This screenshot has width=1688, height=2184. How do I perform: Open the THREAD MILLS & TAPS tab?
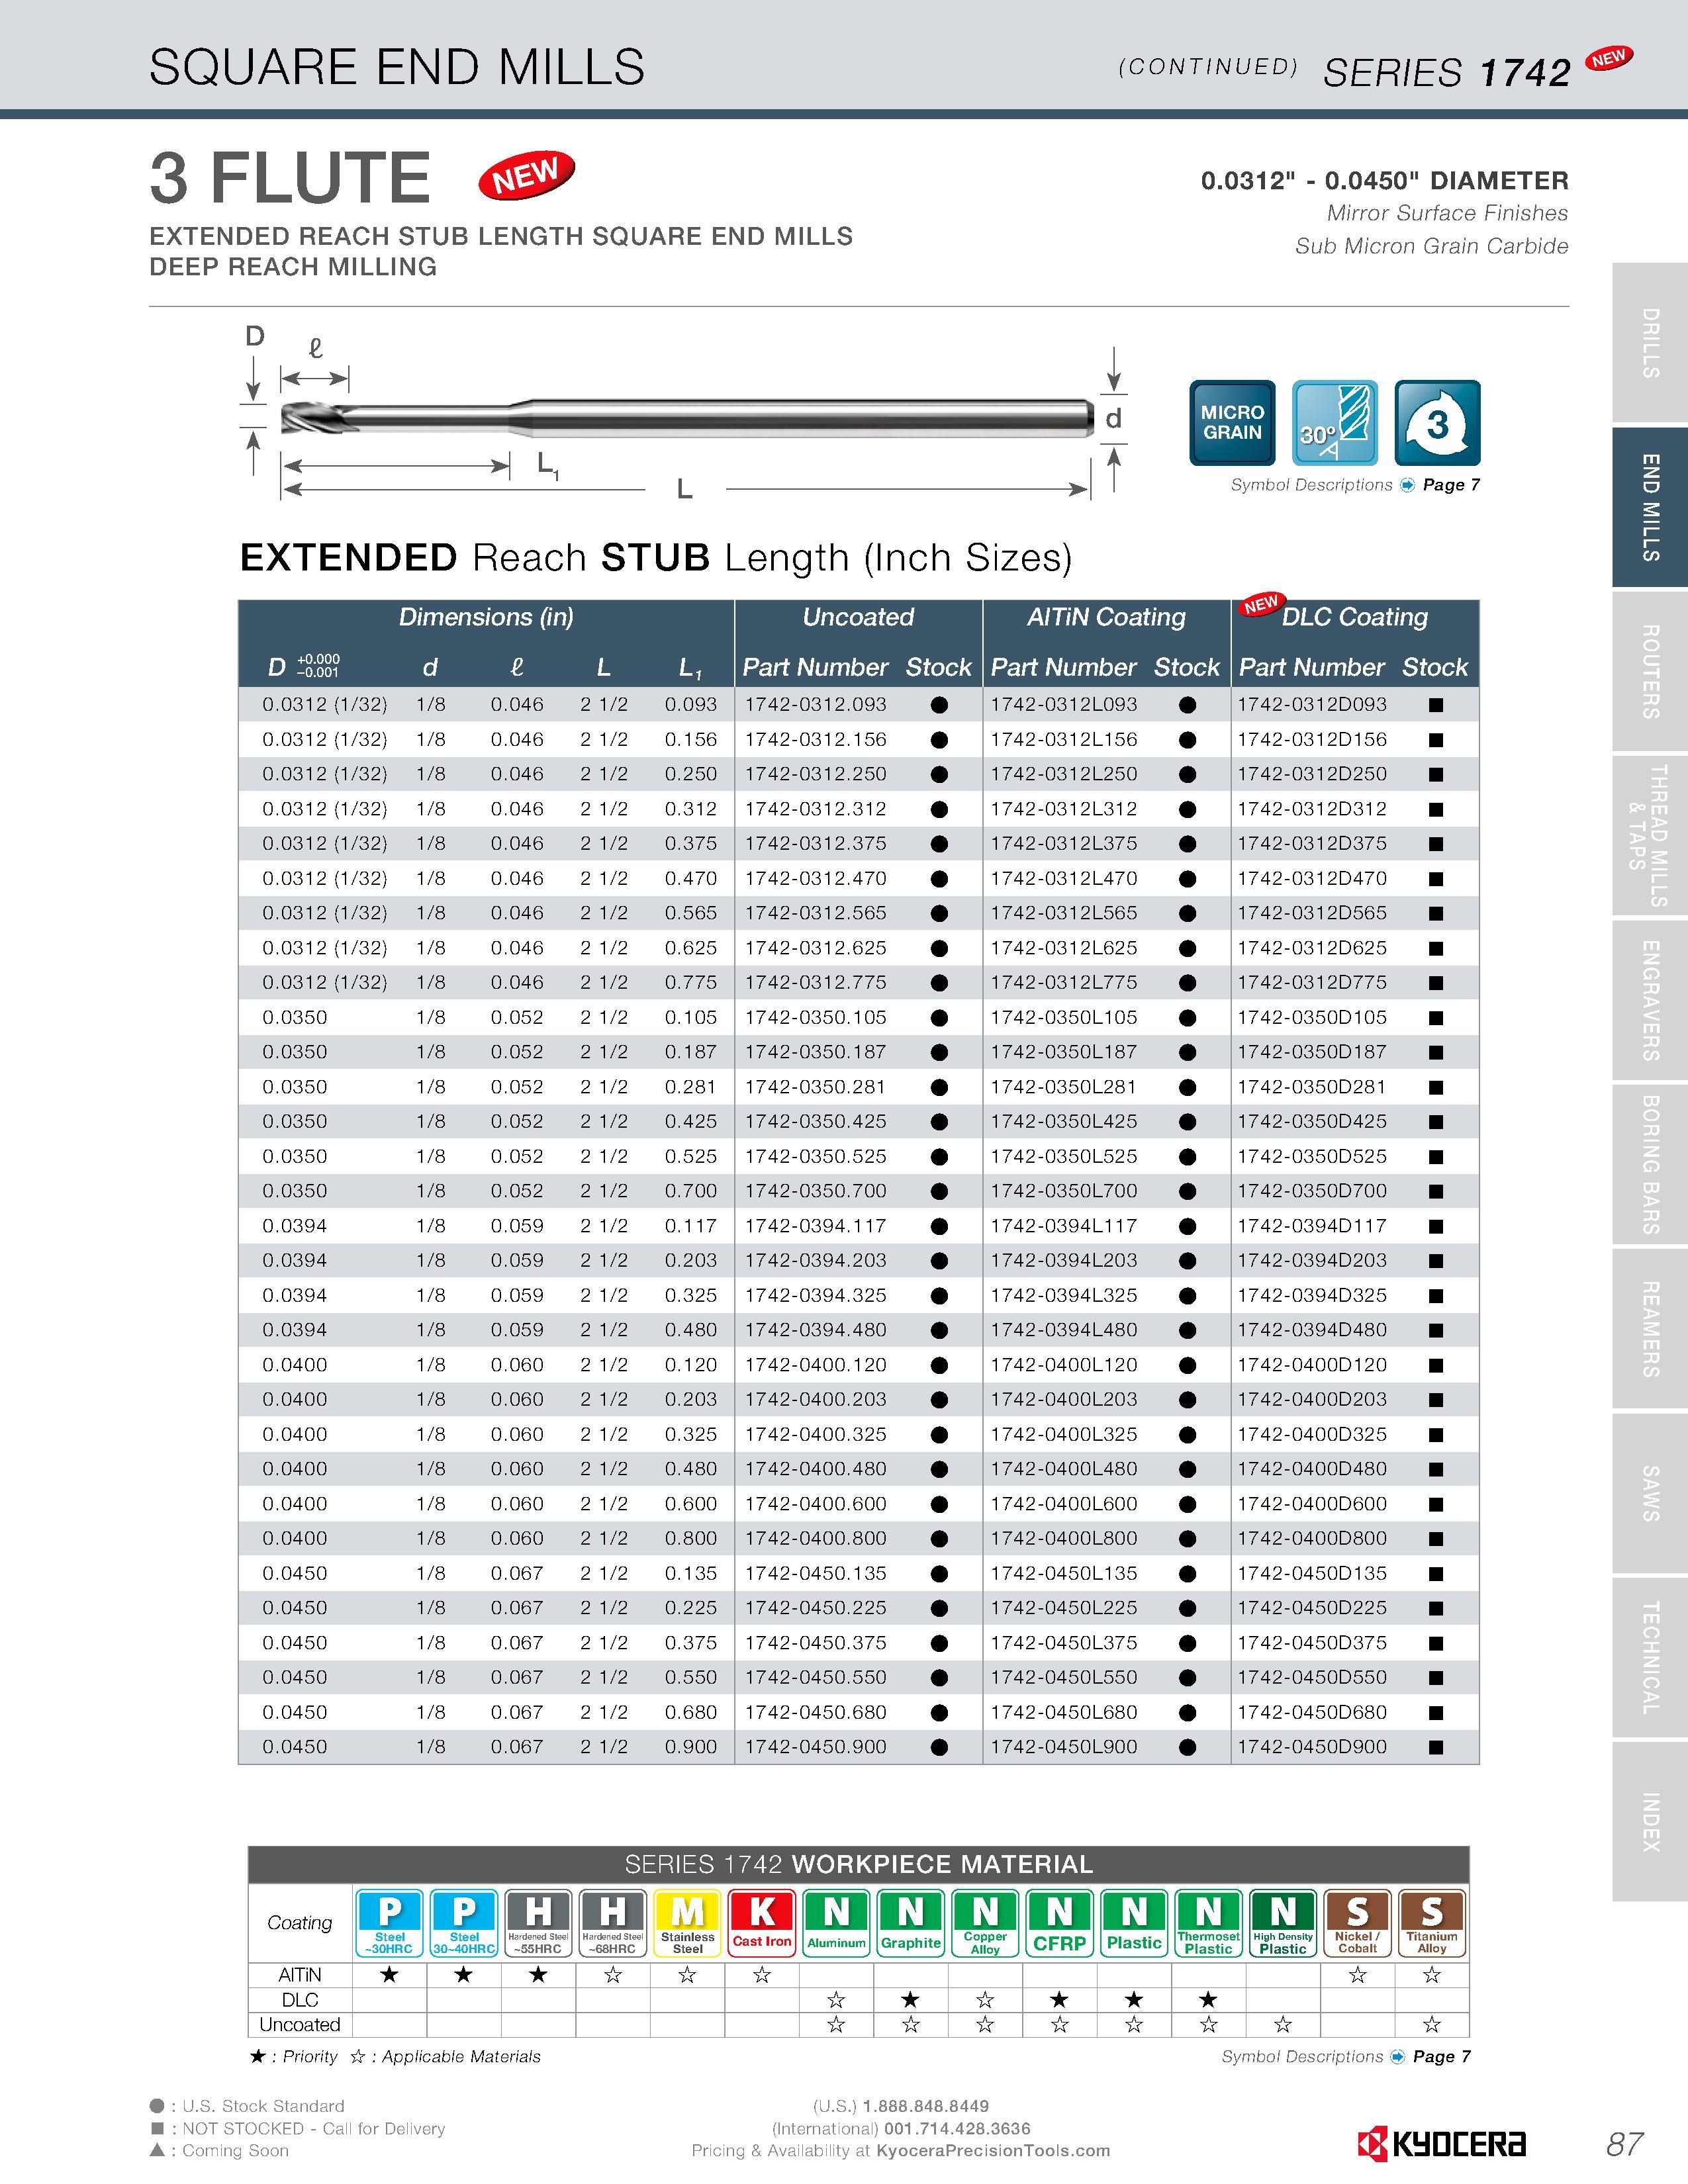1650,836
